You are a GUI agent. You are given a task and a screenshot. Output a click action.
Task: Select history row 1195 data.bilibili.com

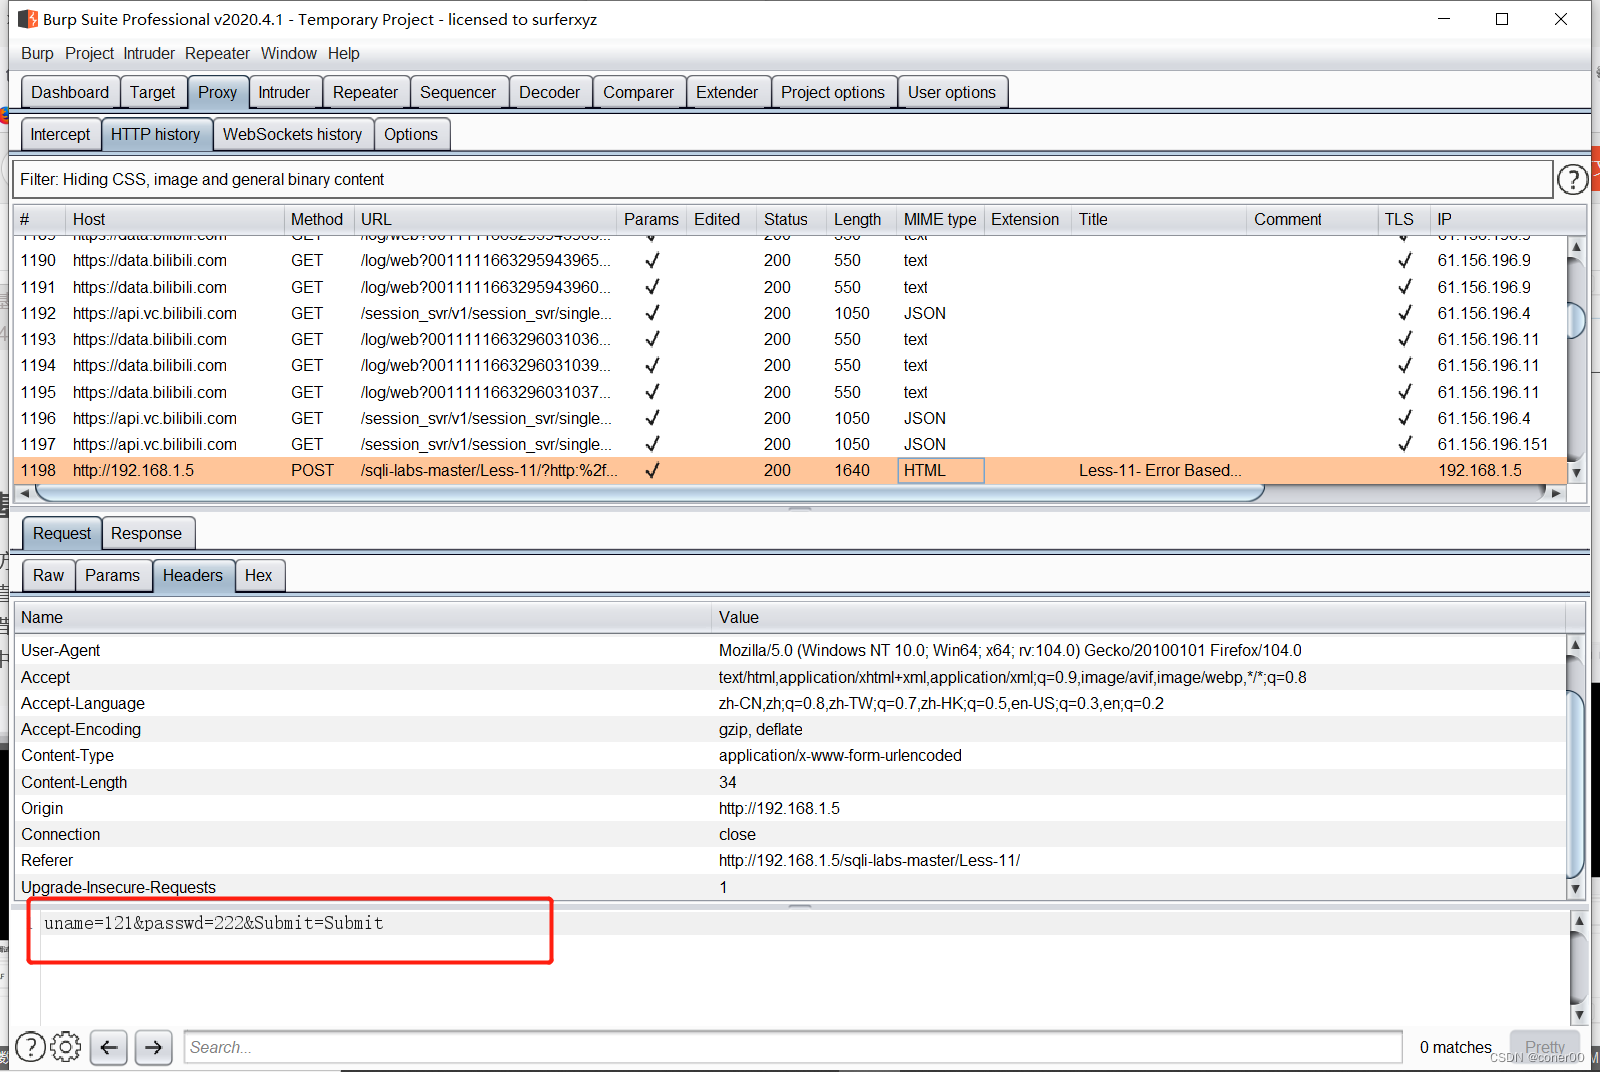pos(790,392)
